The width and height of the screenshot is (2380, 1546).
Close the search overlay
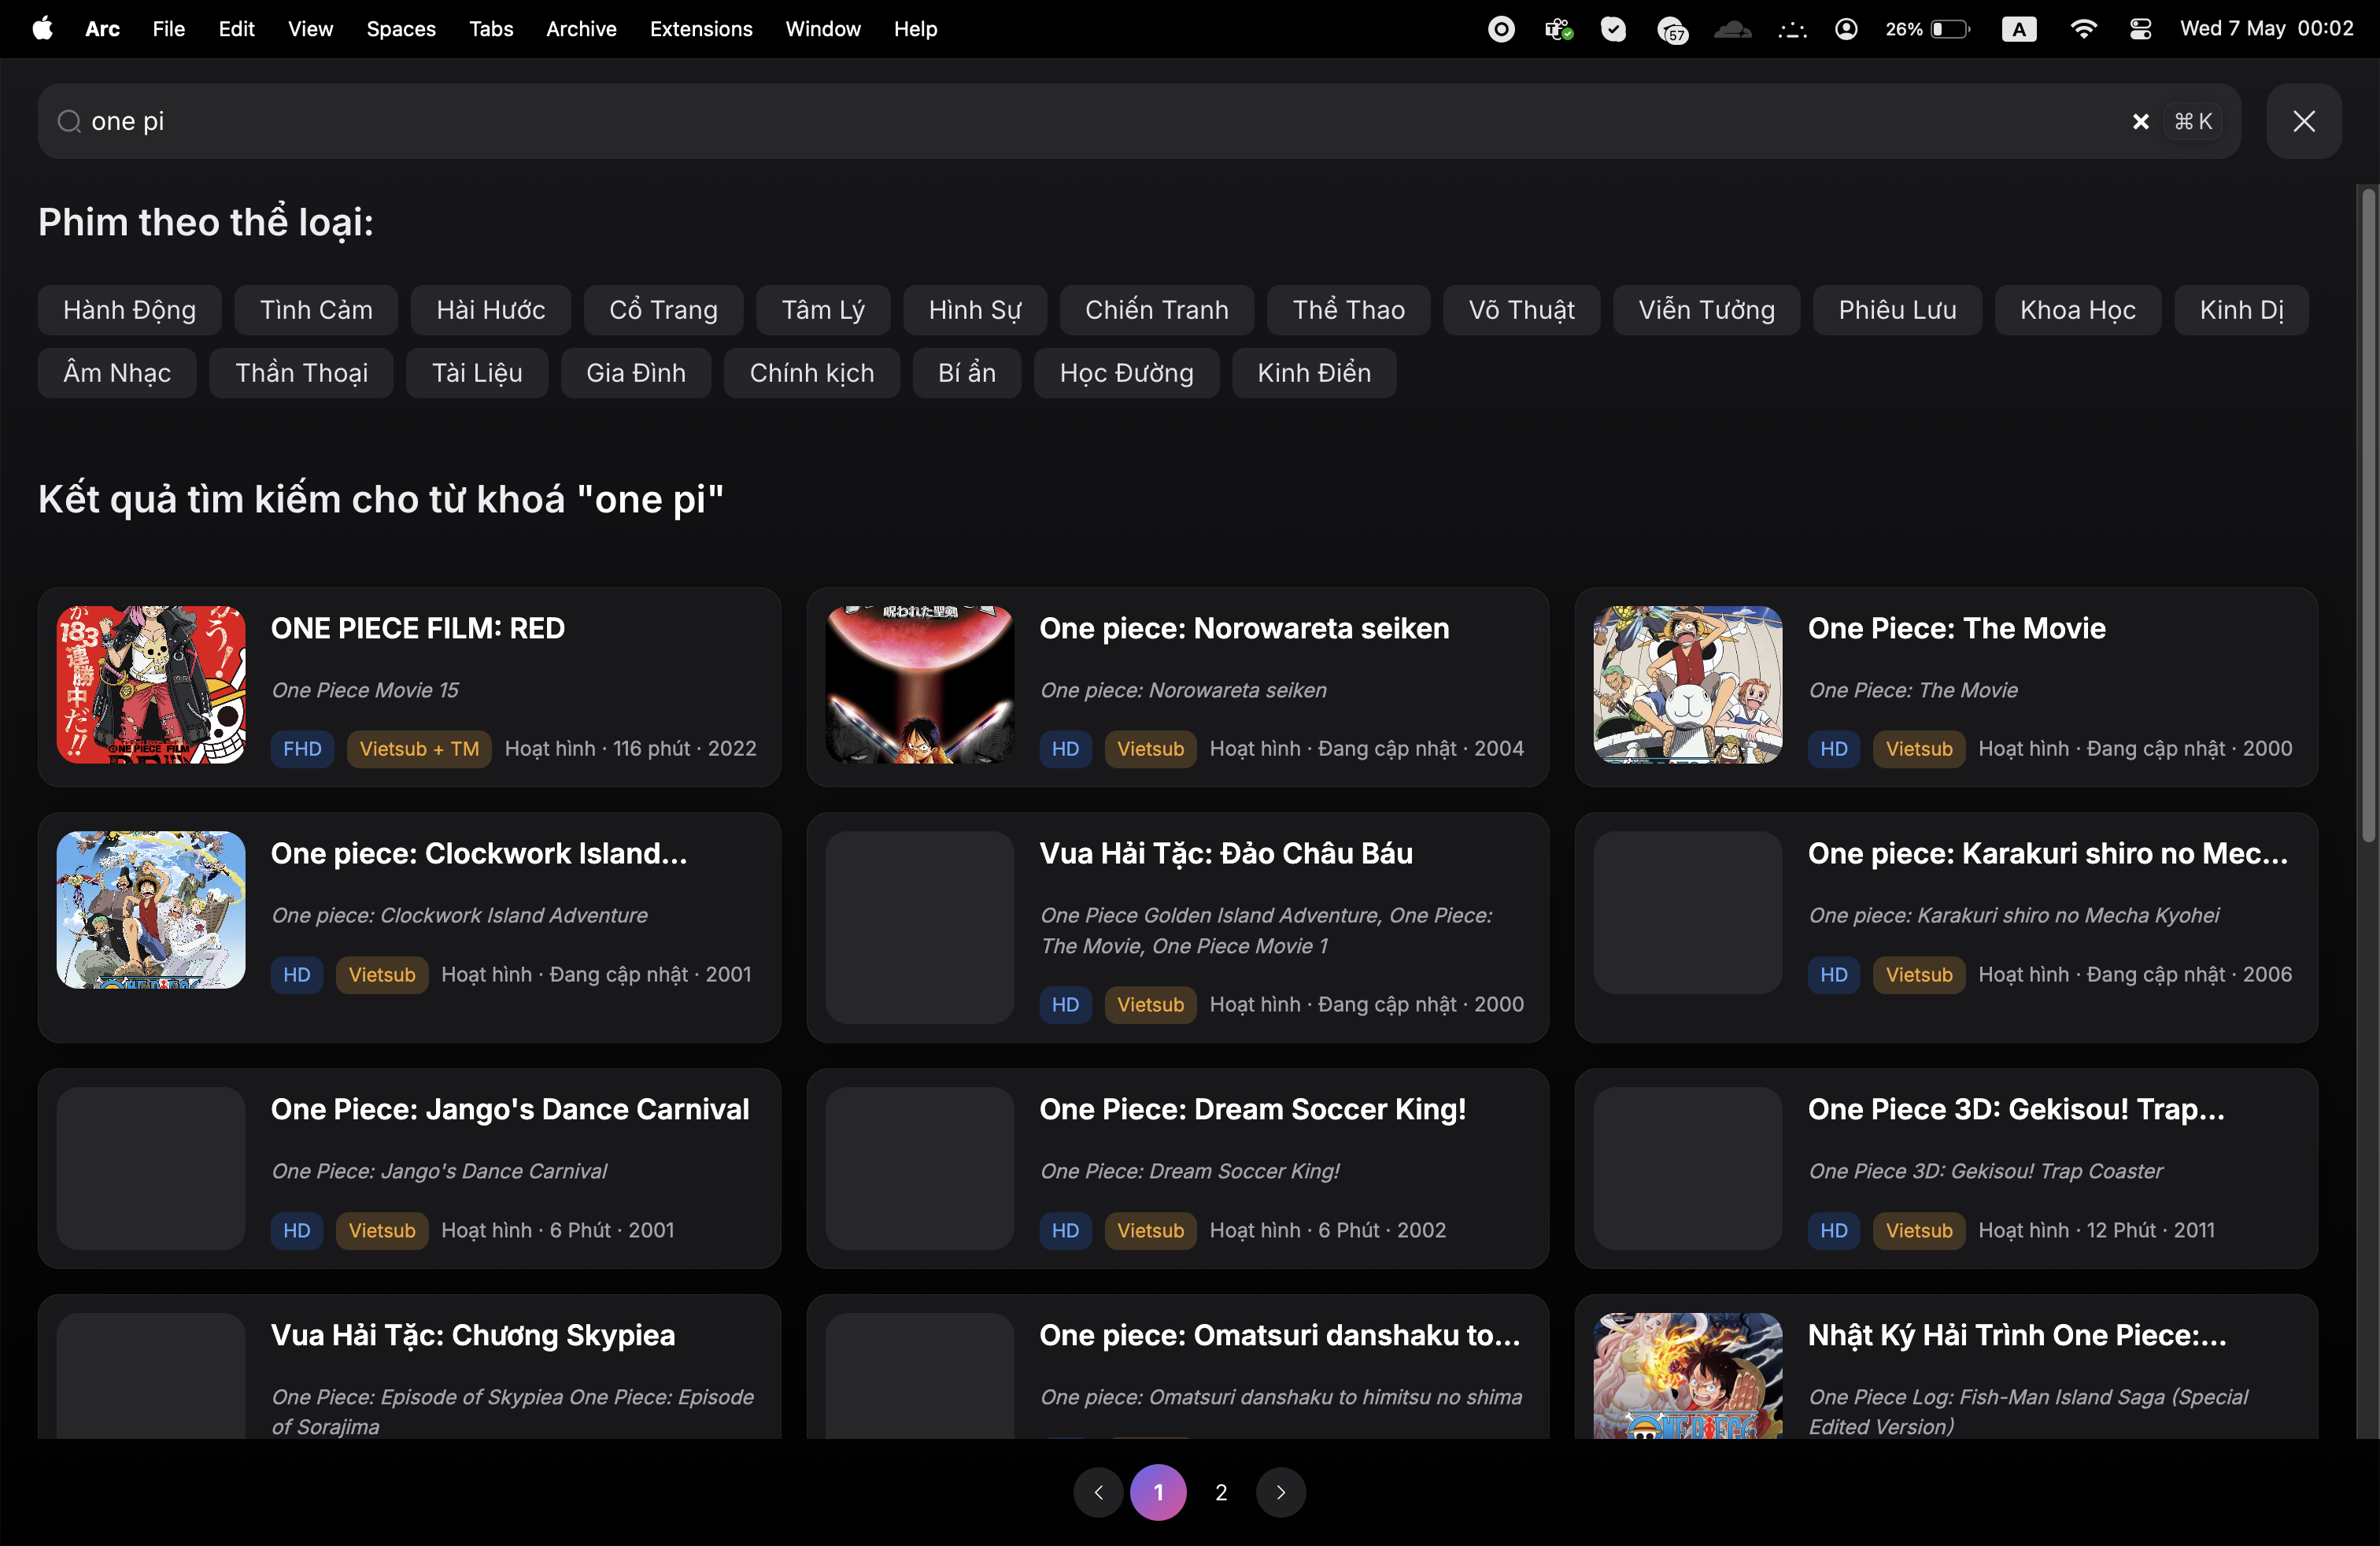pos(2303,121)
